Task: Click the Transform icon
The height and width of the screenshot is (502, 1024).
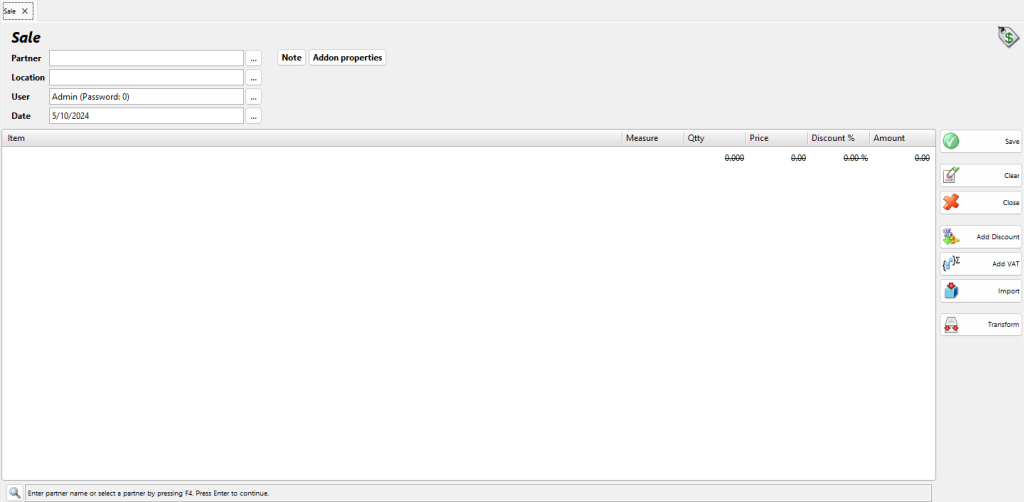Action: (951, 325)
